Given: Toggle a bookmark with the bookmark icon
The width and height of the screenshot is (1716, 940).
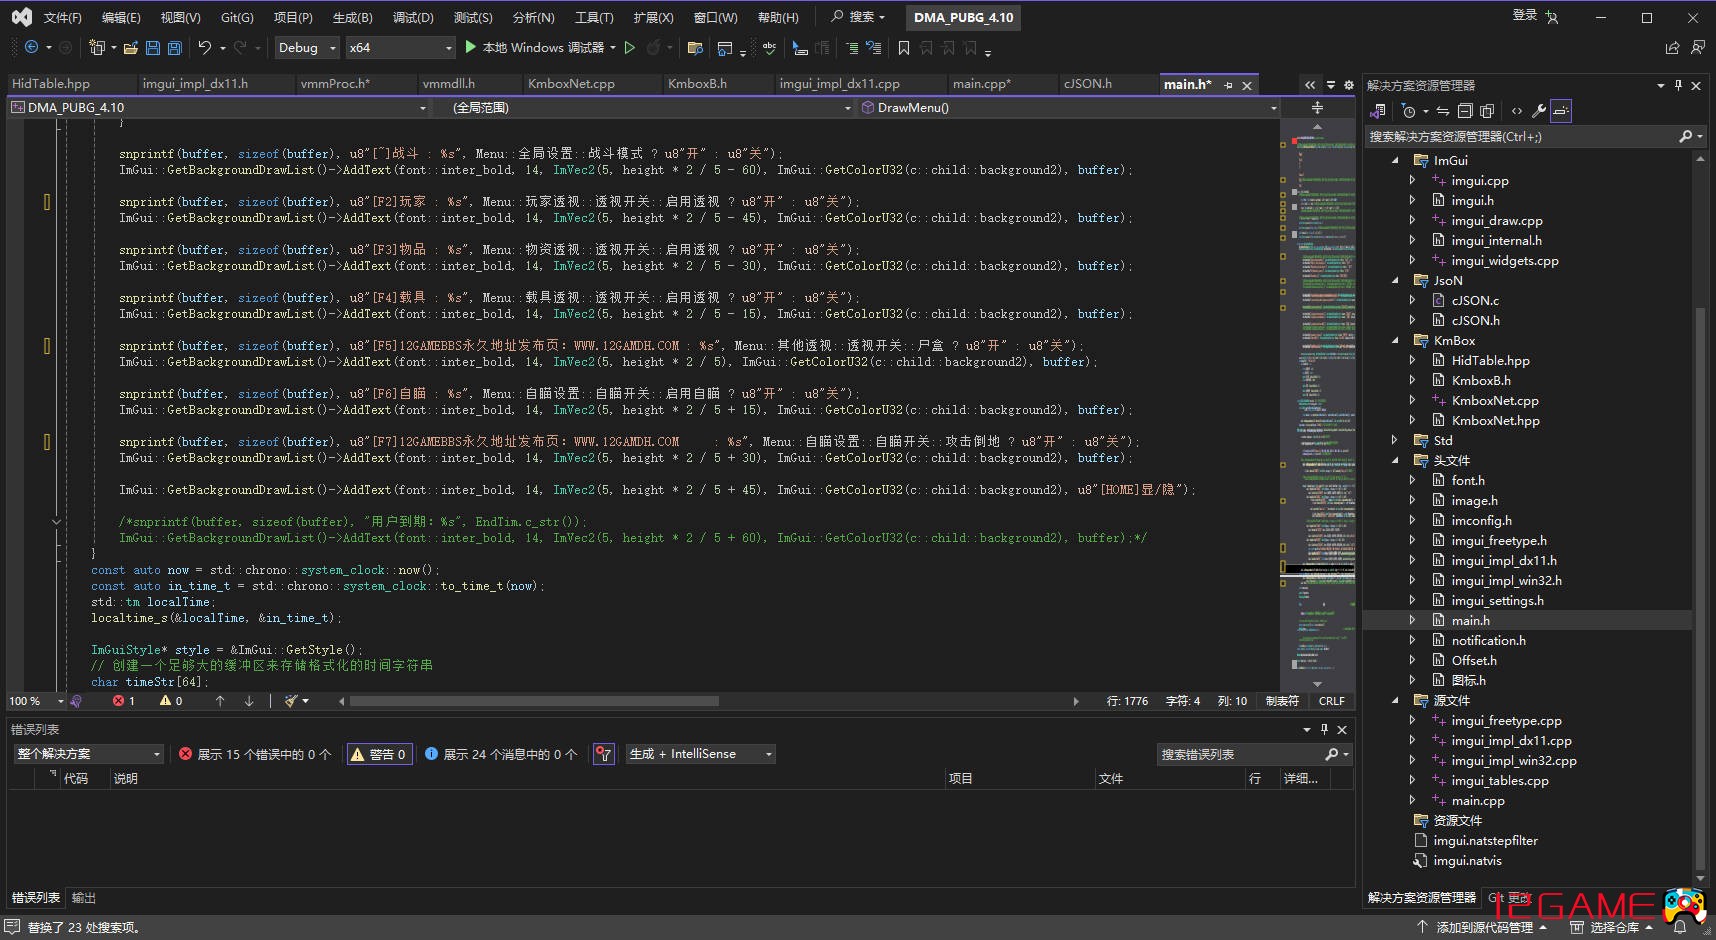Looking at the screenshot, I should tap(904, 47).
